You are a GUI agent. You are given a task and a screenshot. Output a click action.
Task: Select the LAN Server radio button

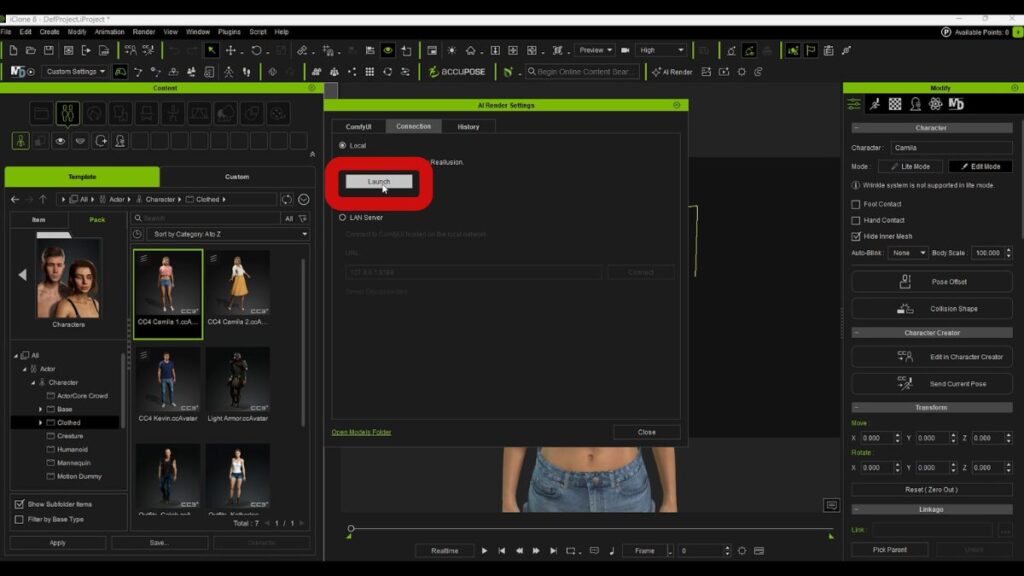[342, 217]
